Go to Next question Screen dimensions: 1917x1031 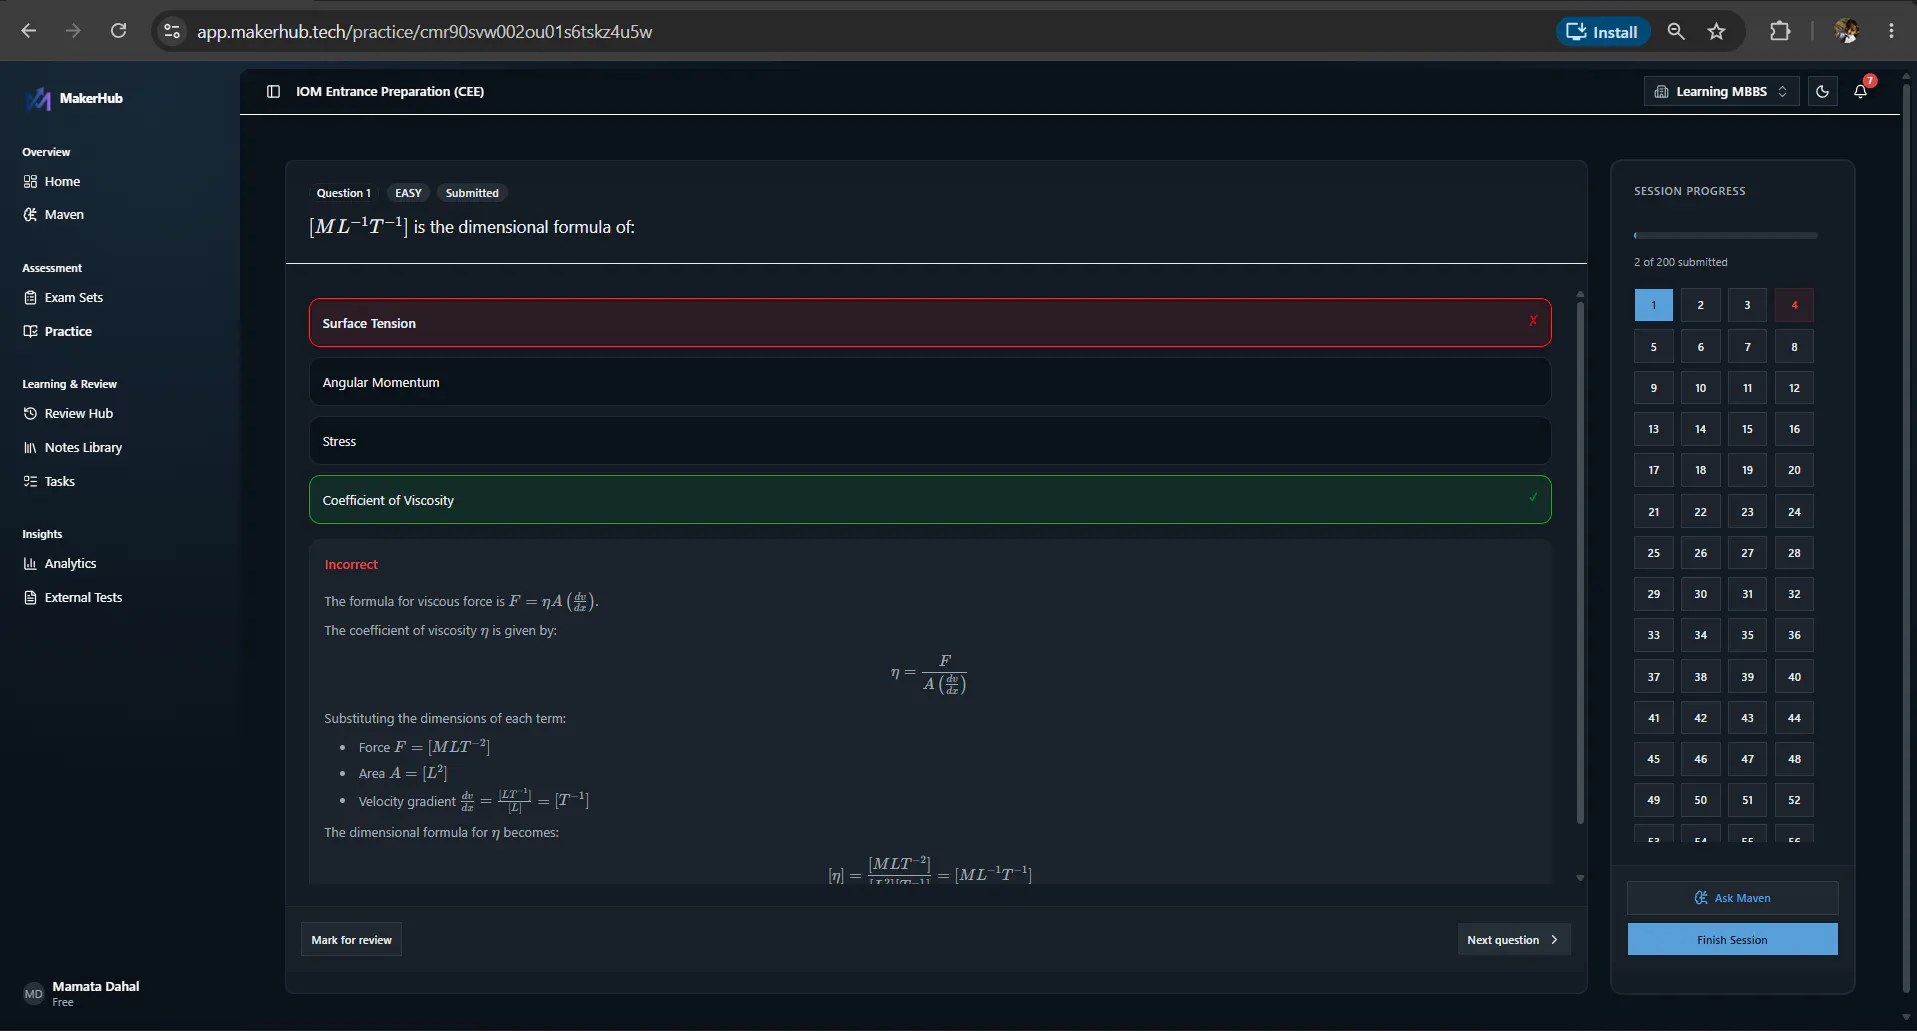1513,939
